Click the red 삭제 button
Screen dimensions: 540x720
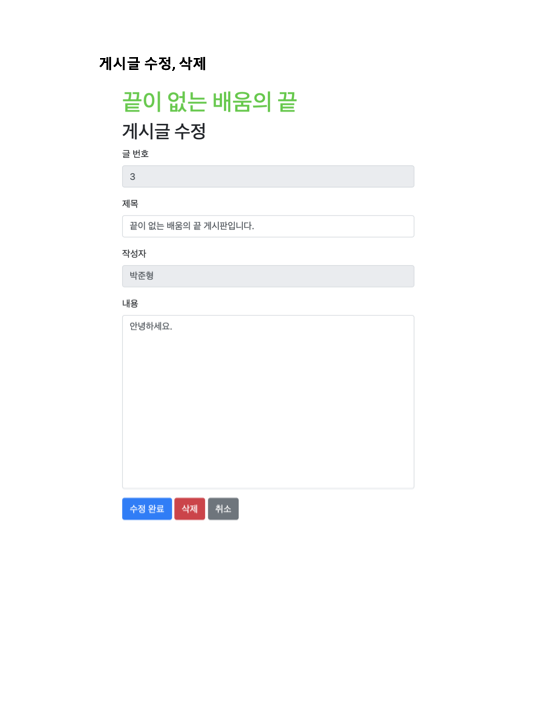pos(190,509)
